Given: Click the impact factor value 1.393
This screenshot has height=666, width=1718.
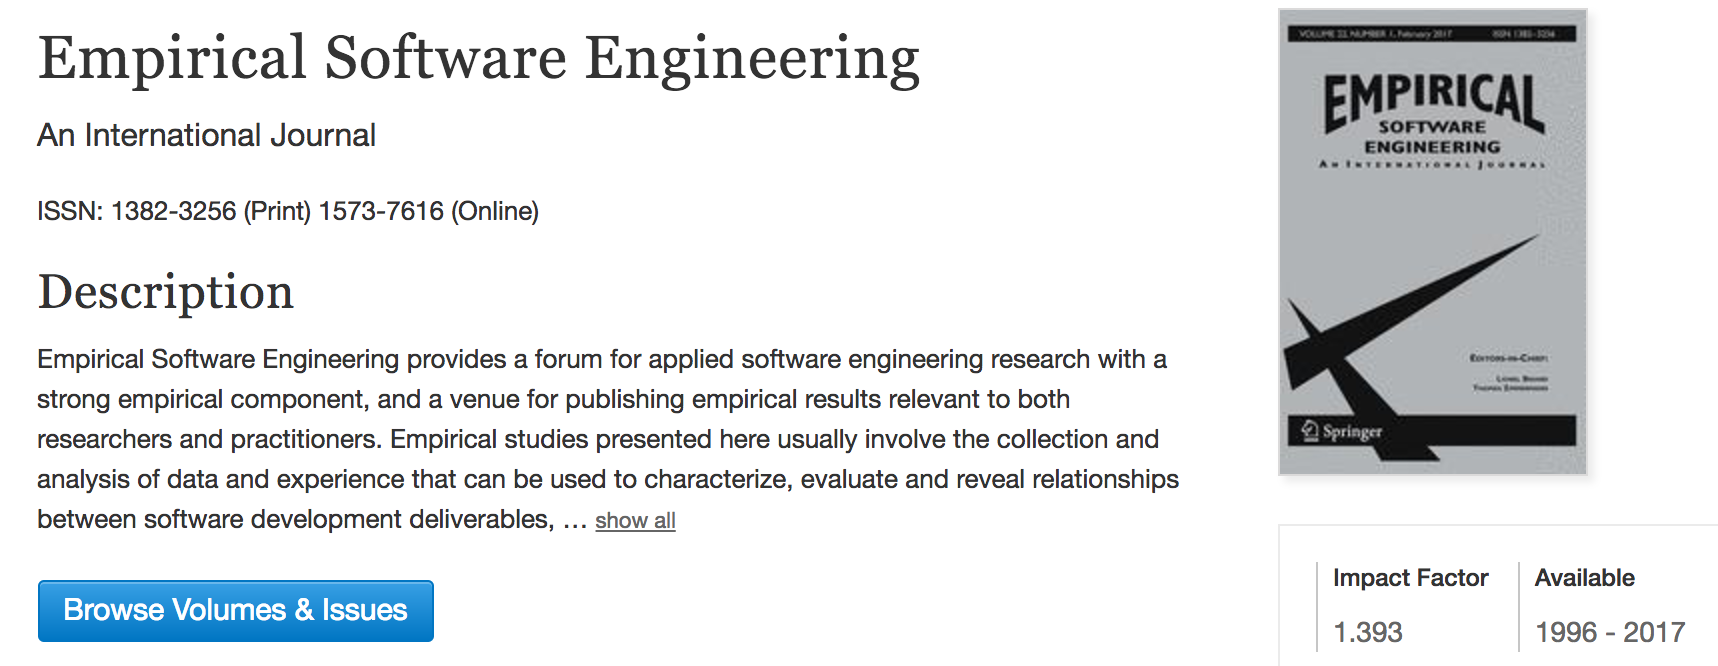Looking at the screenshot, I should coord(1368,632).
